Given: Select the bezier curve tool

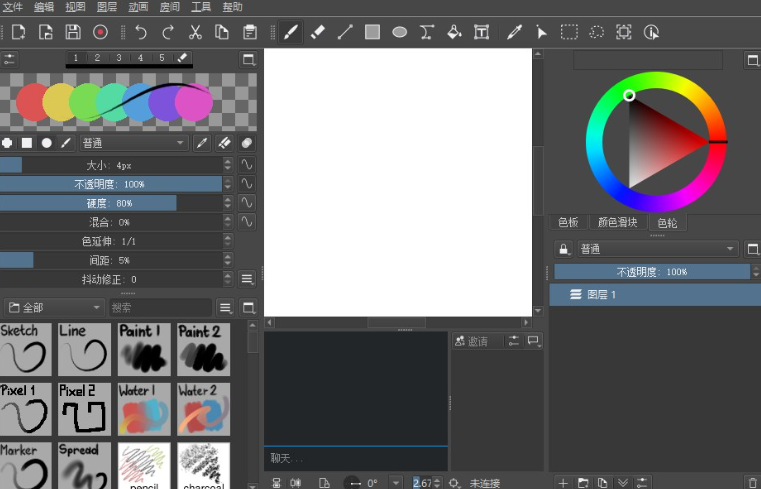Looking at the screenshot, I should tap(427, 33).
